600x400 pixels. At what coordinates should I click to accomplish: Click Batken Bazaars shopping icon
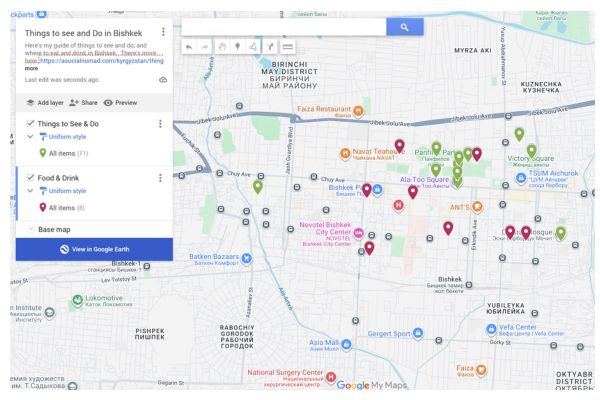(246, 258)
